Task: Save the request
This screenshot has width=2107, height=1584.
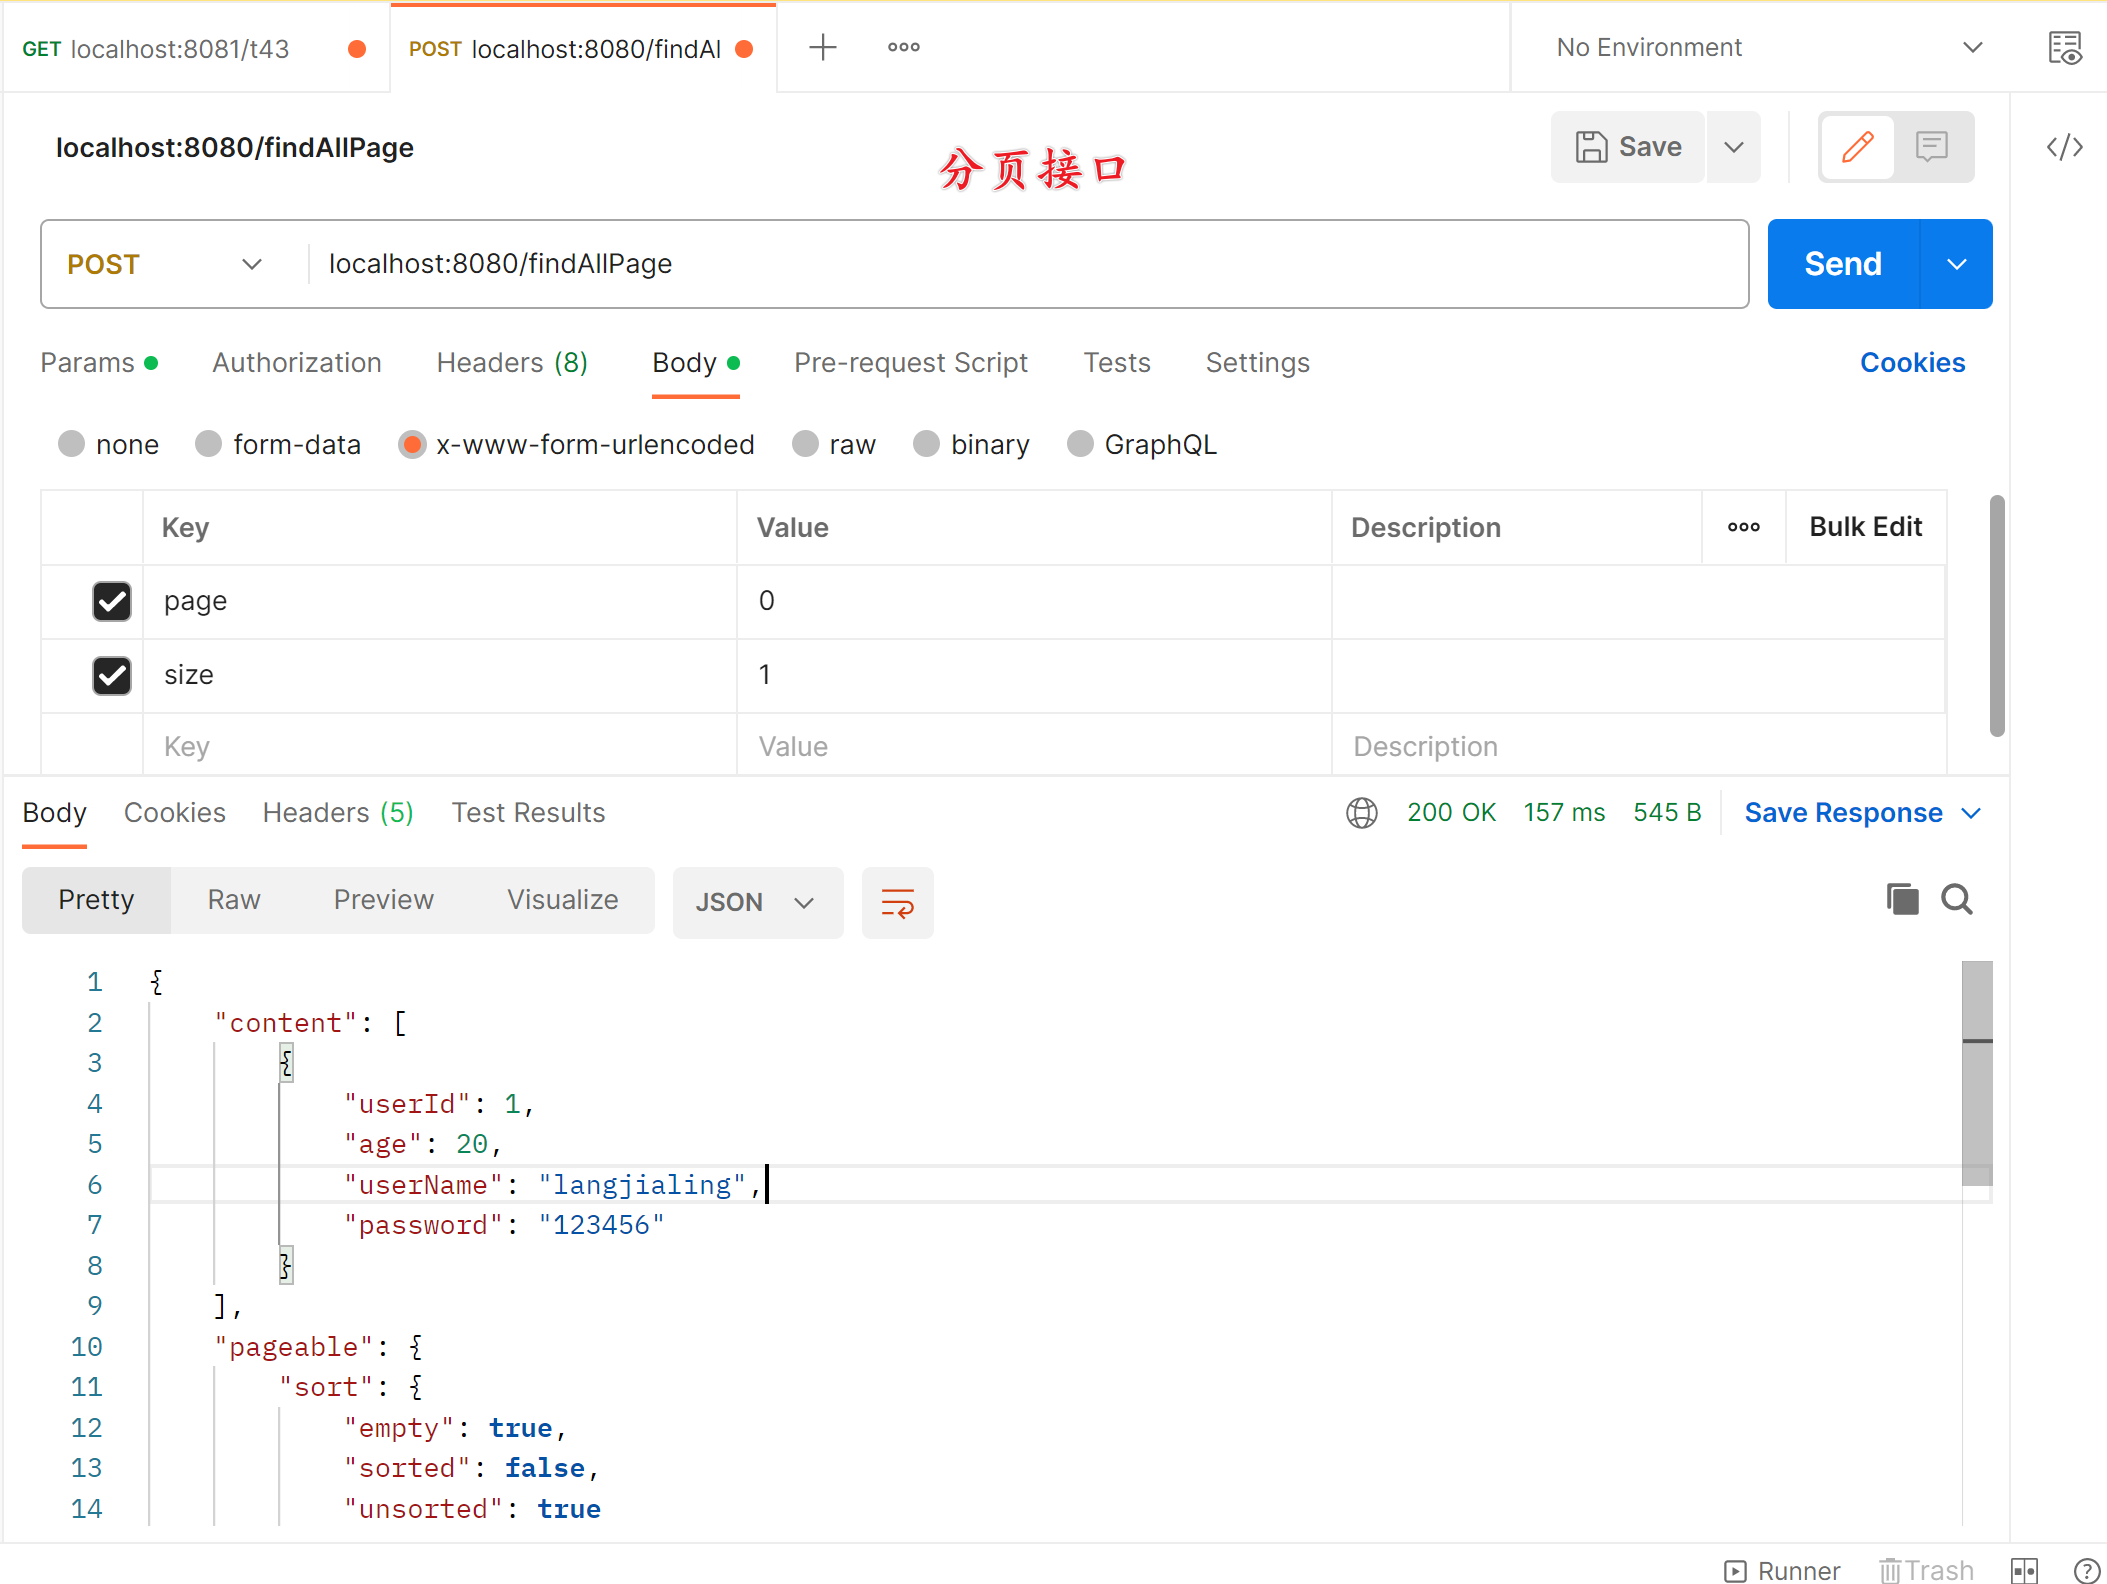Action: click(x=1628, y=147)
